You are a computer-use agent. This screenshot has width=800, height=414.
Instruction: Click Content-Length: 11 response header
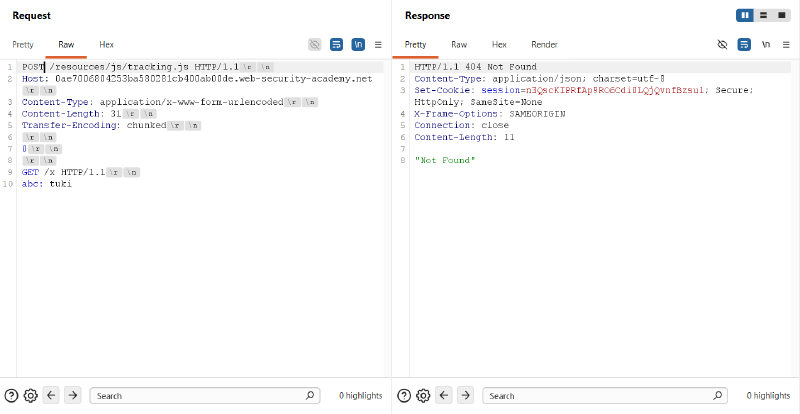point(464,137)
